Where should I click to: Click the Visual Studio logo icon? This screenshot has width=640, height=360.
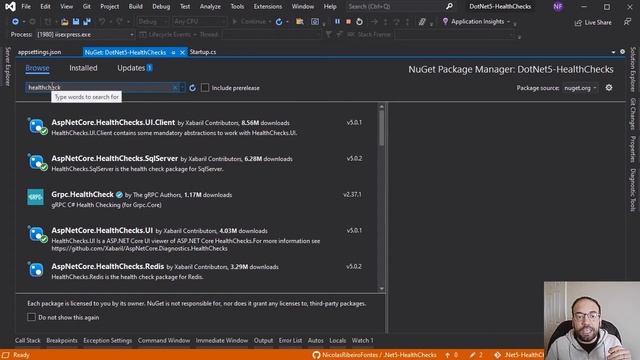point(10,7)
